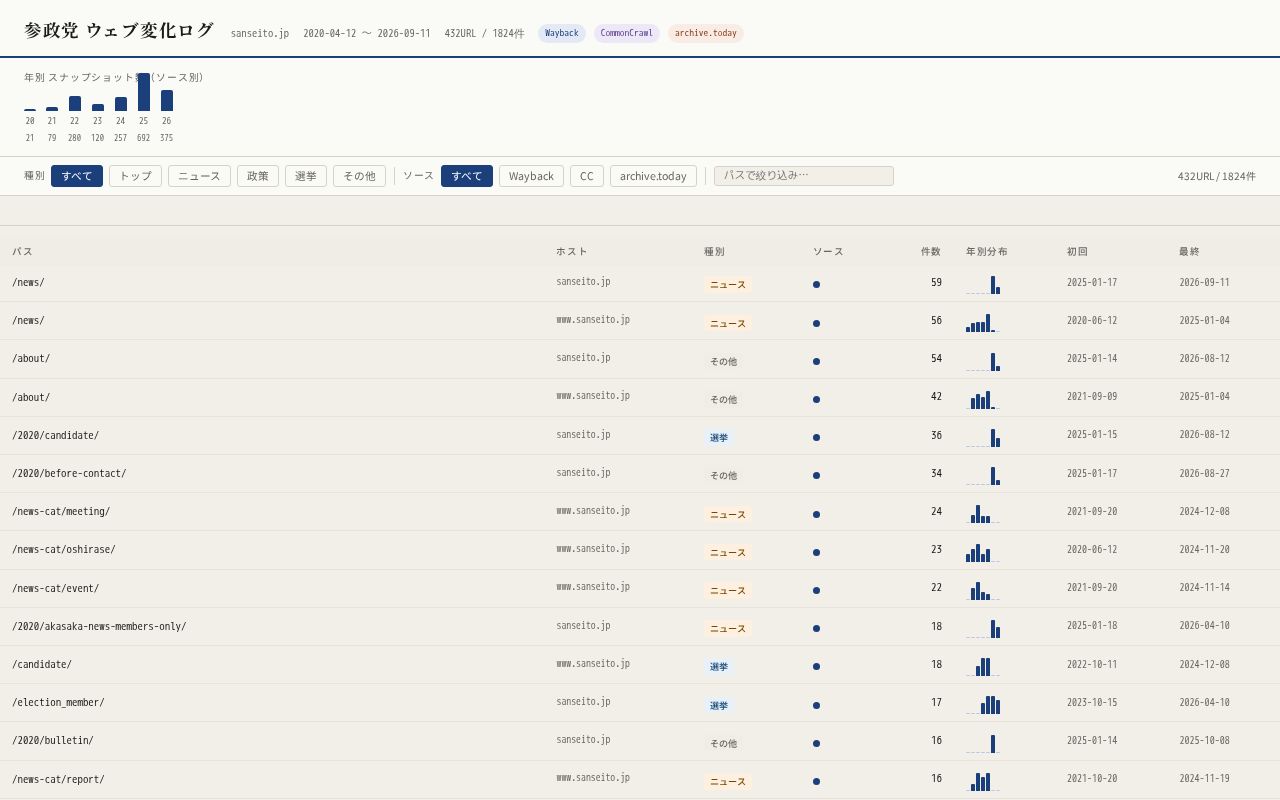Filter by ニュース type
This screenshot has height=800, width=1280.
(x=199, y=176)
